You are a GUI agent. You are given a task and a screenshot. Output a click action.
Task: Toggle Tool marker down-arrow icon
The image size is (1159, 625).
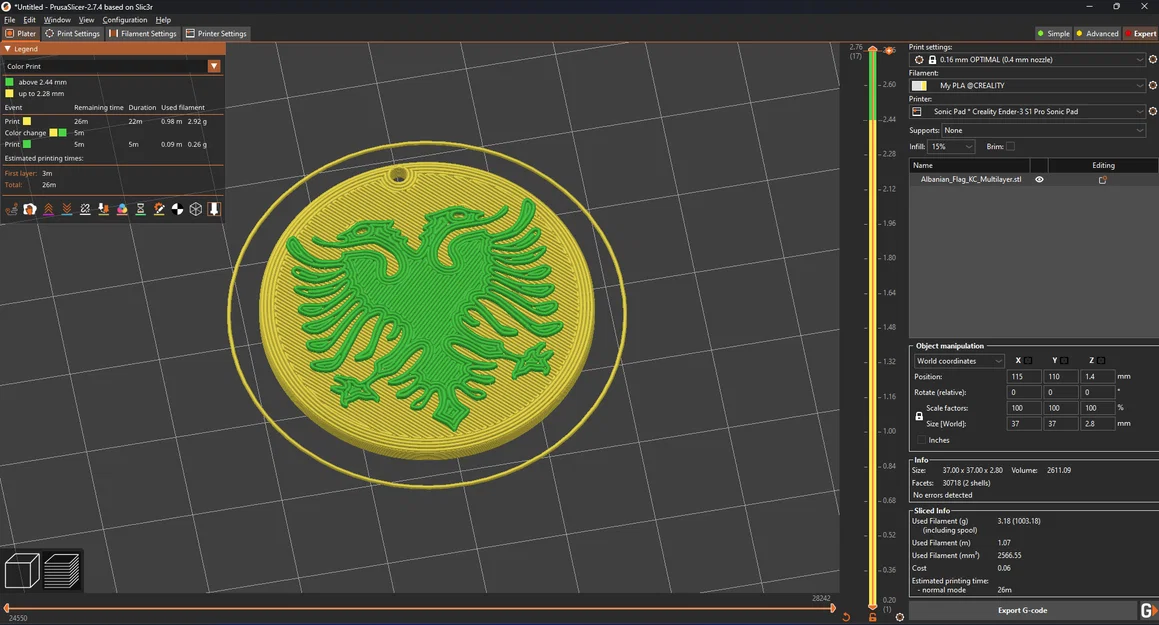214,209
